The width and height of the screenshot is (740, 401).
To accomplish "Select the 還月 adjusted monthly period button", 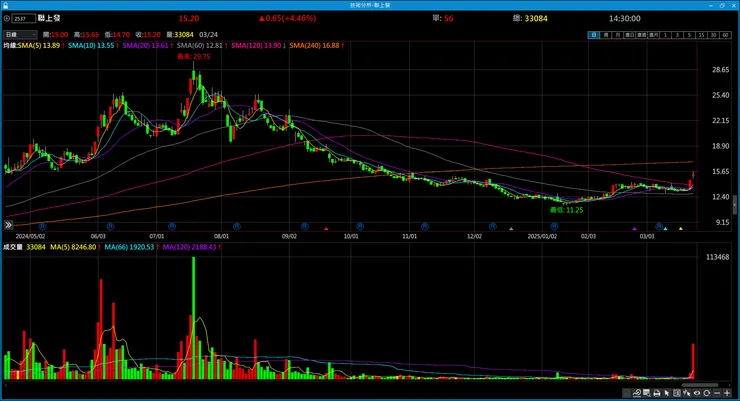I will [x=654, y=35].
